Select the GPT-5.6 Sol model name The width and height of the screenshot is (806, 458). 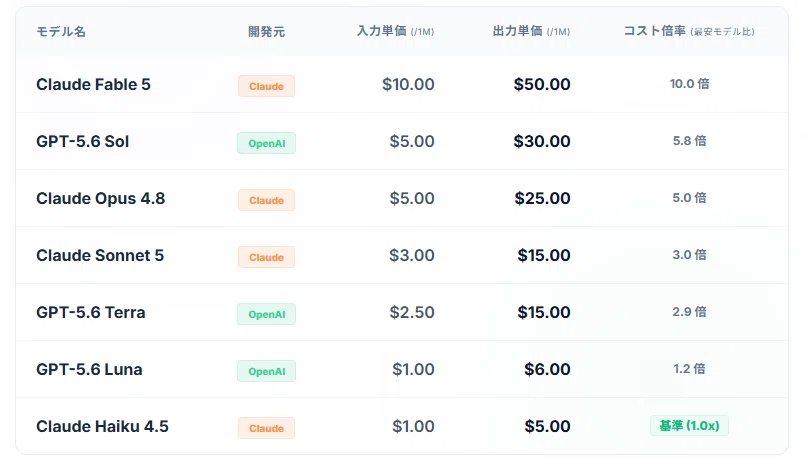82,141
